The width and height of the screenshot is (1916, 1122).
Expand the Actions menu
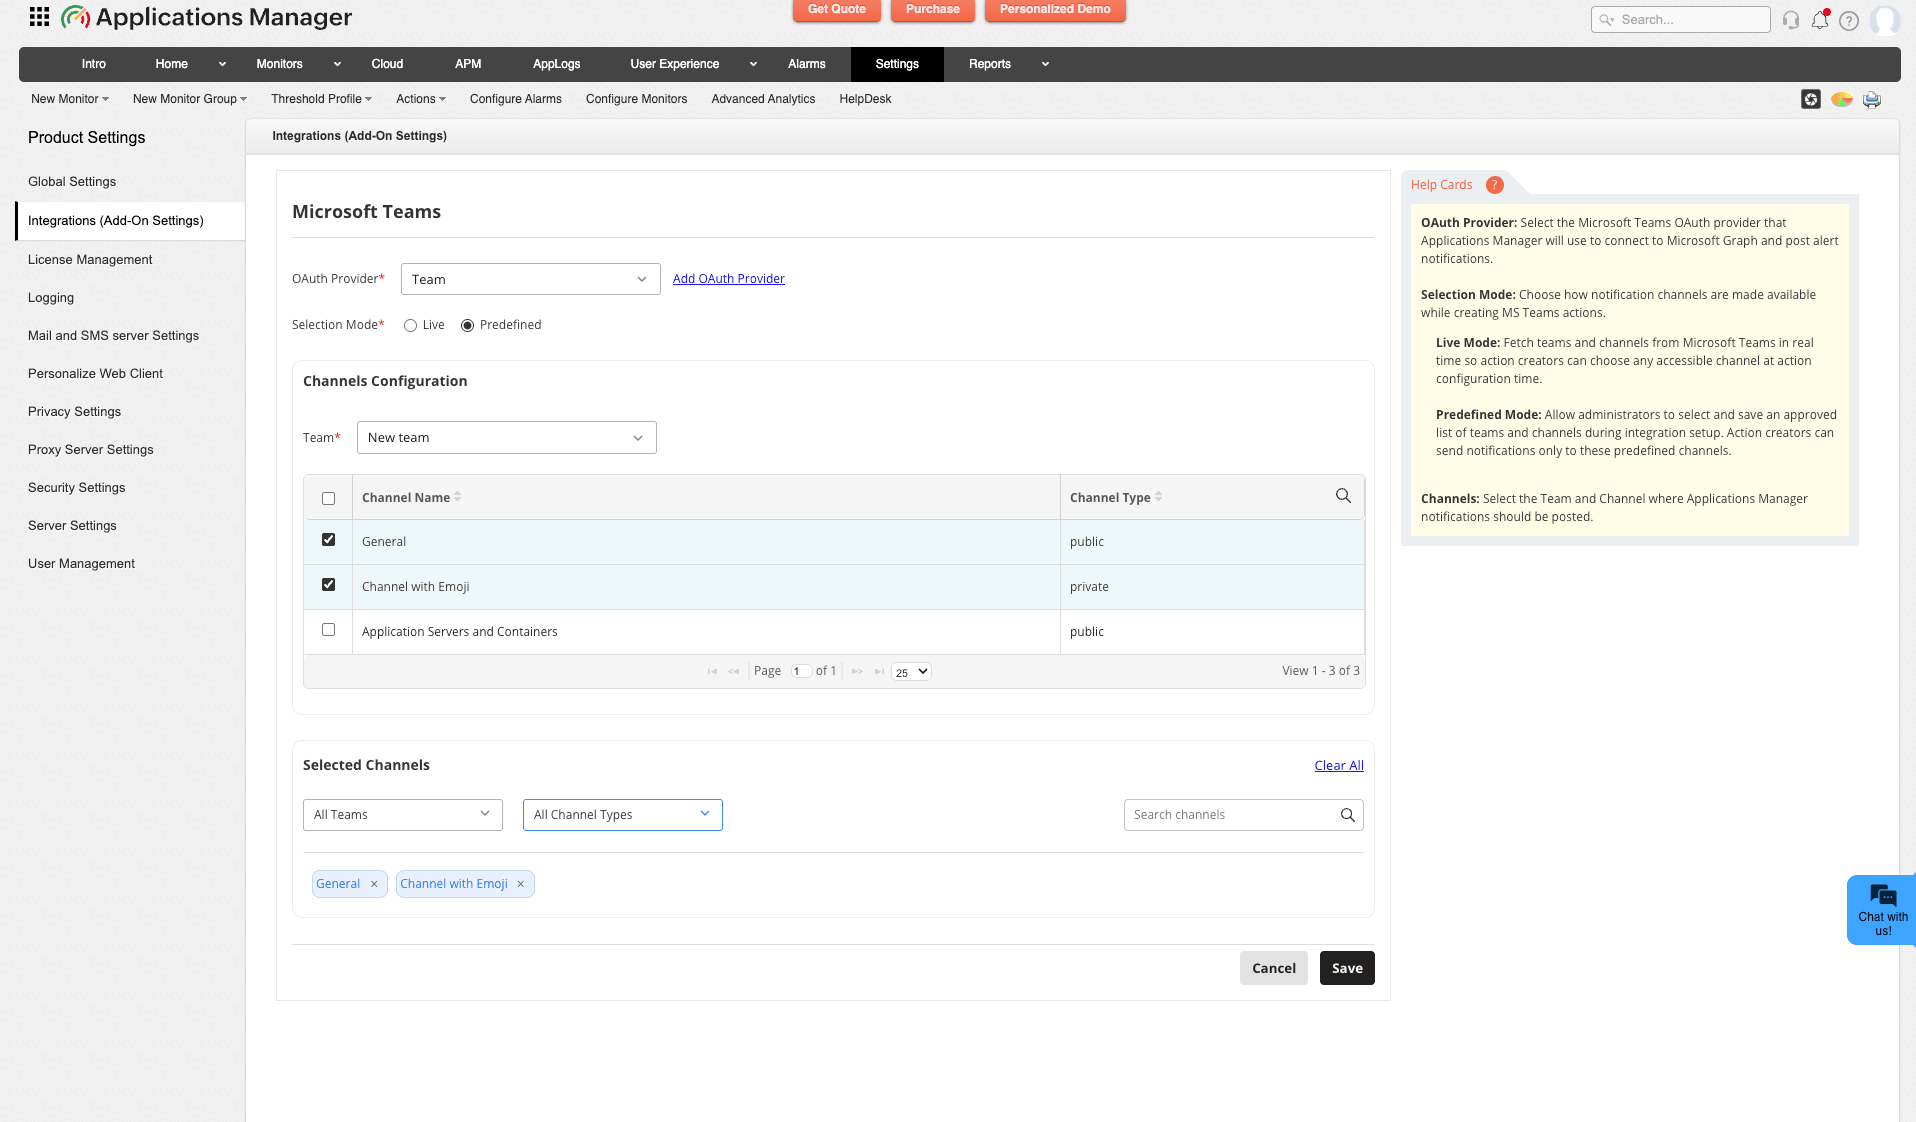[421, 99]
